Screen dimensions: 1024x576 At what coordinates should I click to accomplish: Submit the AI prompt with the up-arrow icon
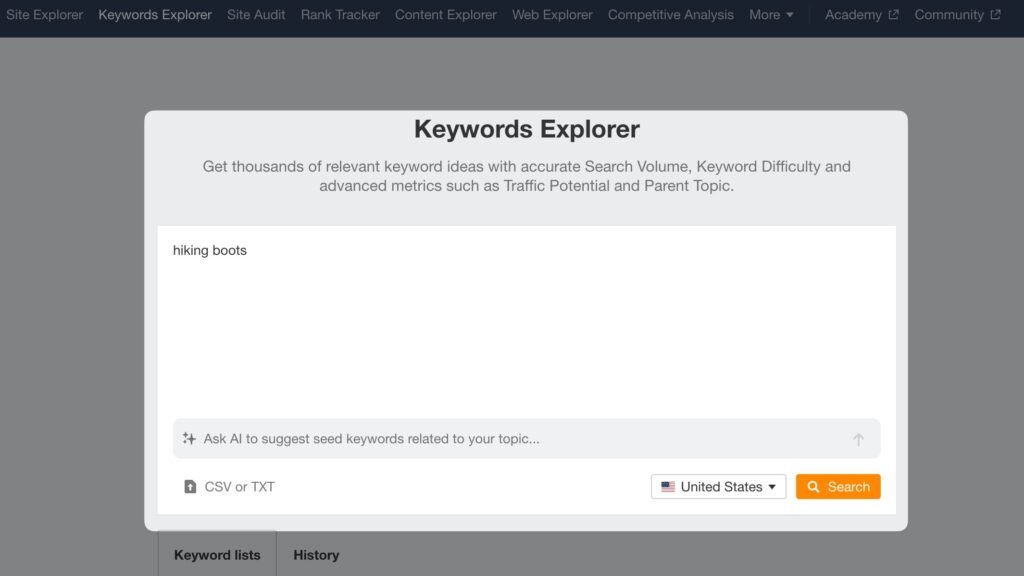tap(858, 439)
